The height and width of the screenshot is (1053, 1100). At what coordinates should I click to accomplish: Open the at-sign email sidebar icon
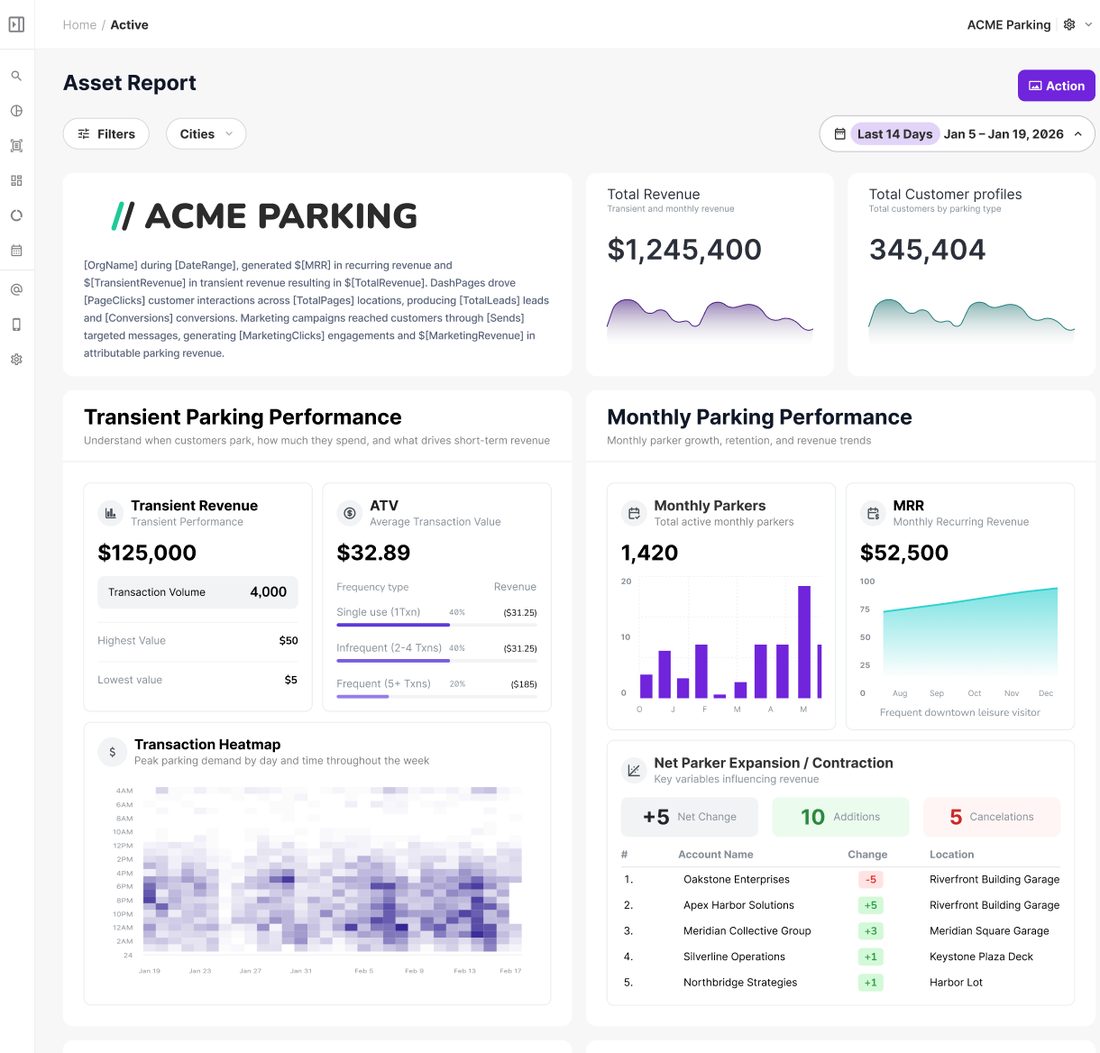pos(16,290)
